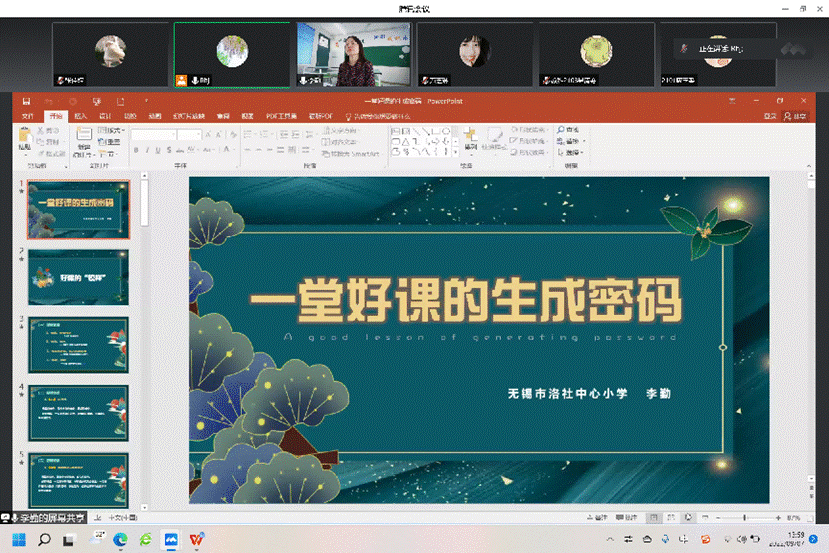
Task: Click the Save icon in quick access toolbar
Action: point(26,101)
